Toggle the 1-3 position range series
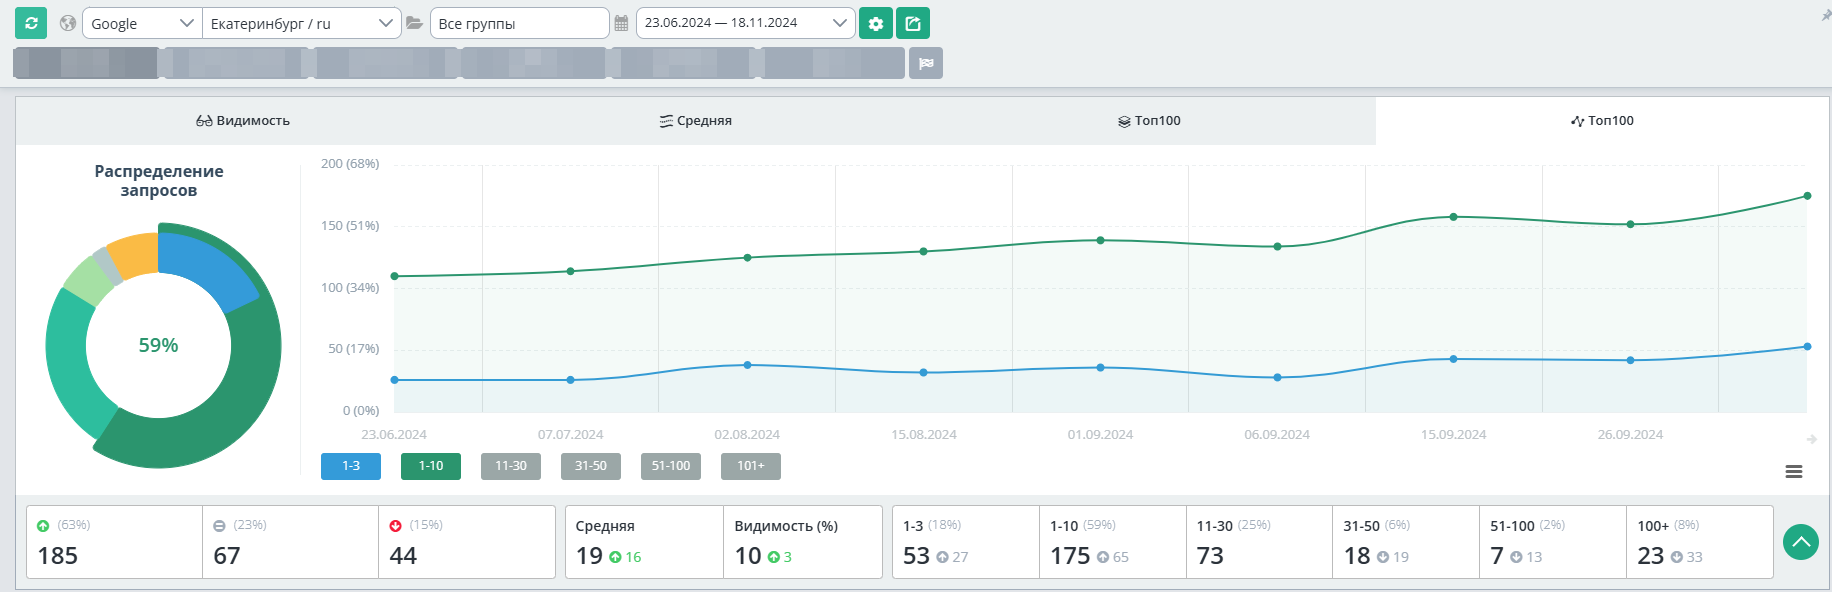This screenshot has height=592, width=1832. click(x=351, y=466)
